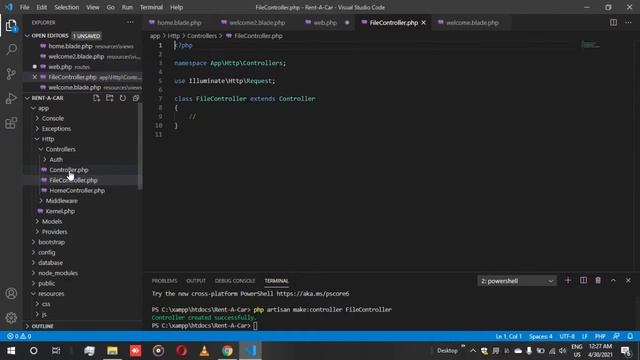Refresh the RENT-A-CAR explorer
The width and height of the screenshot is (640, 360).
coord(123,98)
